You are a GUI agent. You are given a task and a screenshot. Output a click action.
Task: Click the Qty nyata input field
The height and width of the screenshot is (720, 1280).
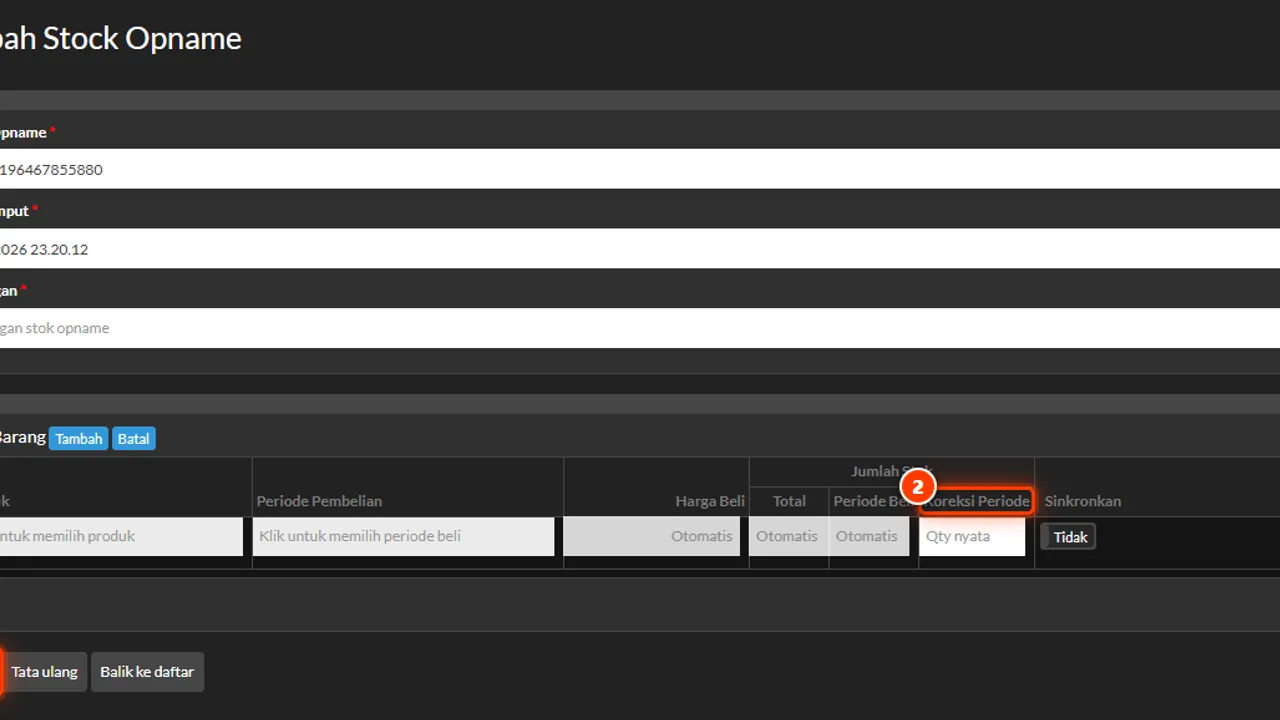[972, 536]
